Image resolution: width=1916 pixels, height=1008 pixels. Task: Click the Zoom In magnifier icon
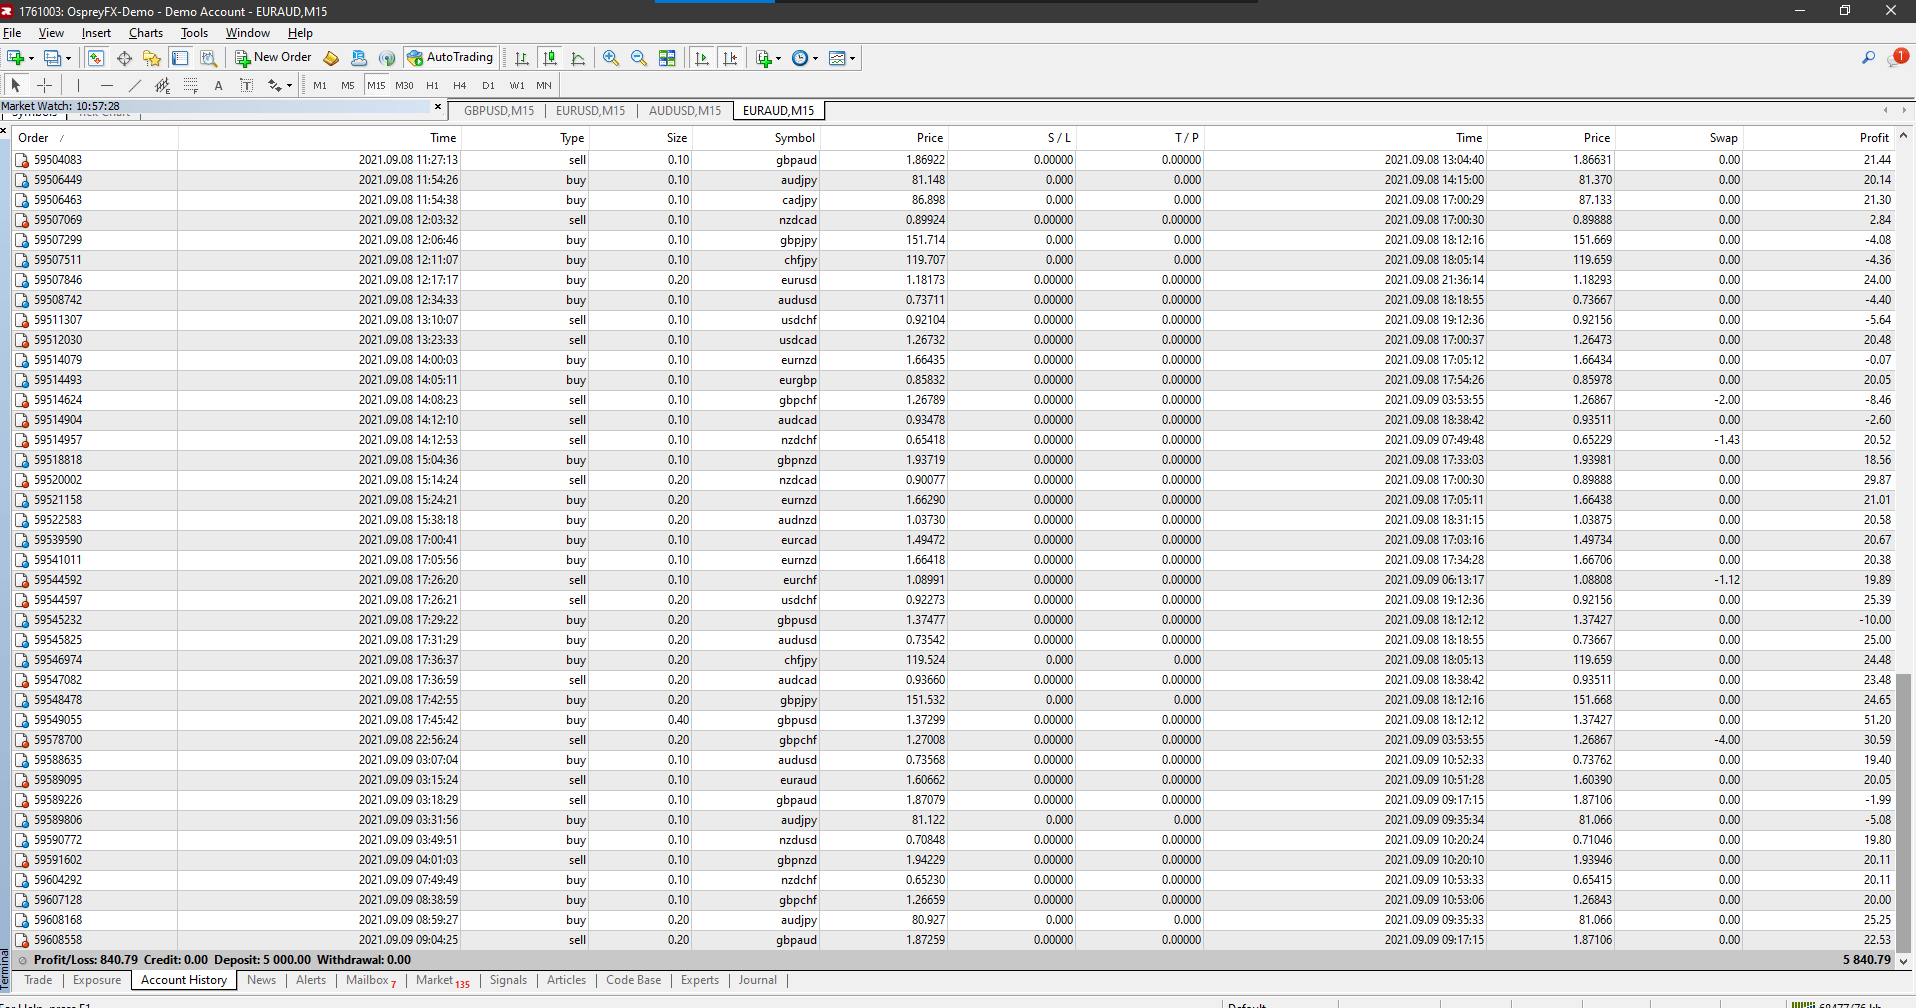tap(610, 58)
